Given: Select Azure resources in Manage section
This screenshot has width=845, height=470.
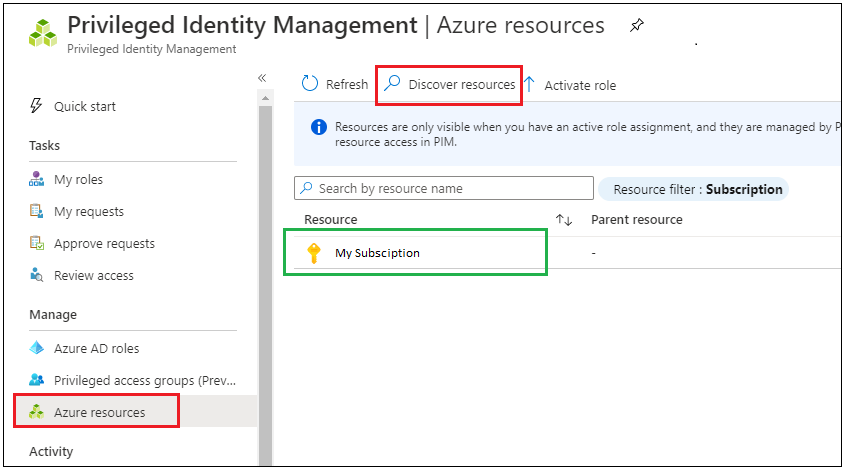Looking at the screenshot, I should tap(100, 412).
